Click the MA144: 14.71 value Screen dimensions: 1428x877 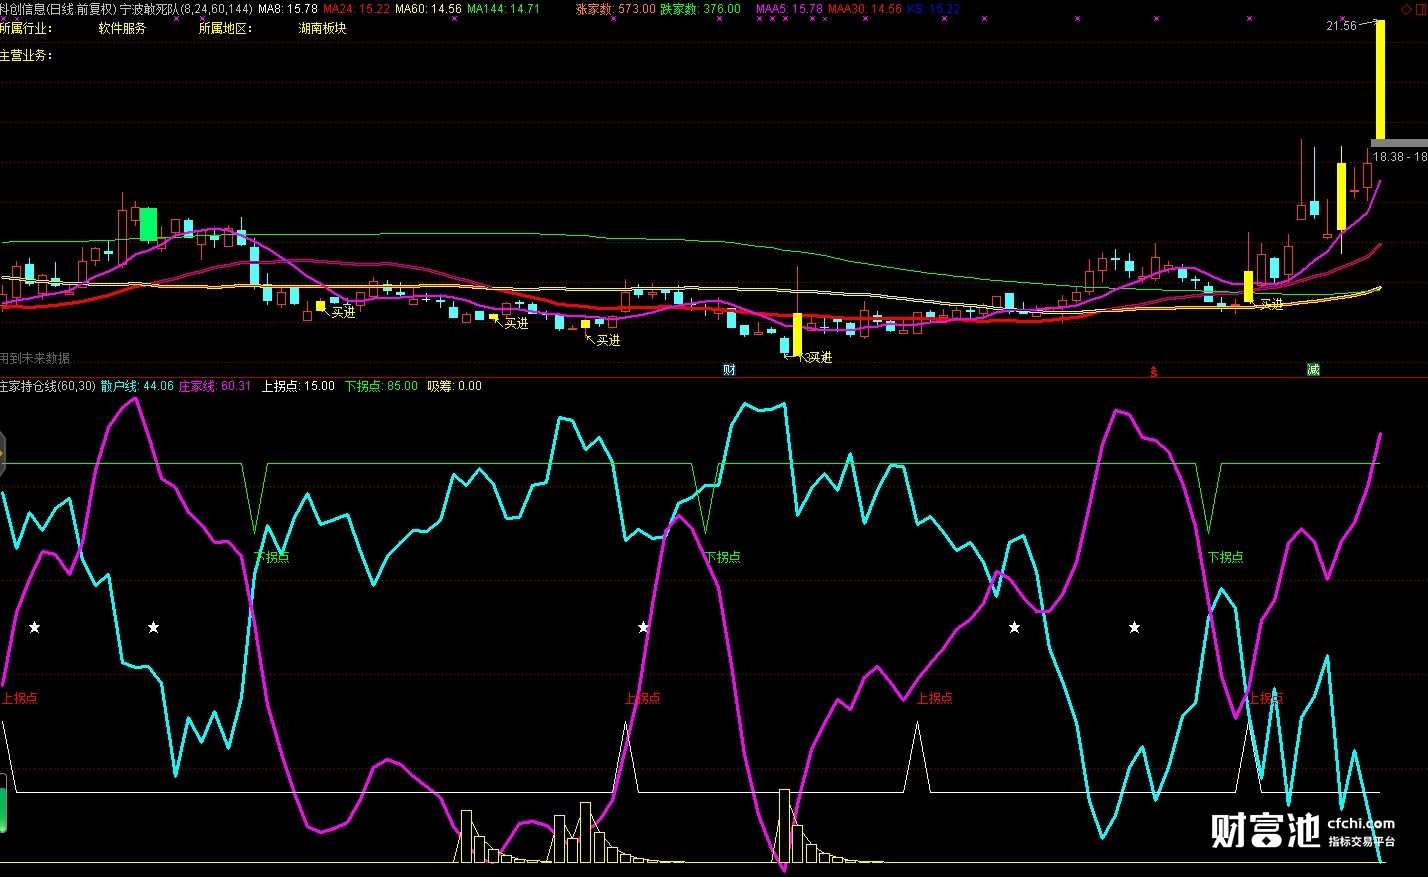tap(503, 9)
